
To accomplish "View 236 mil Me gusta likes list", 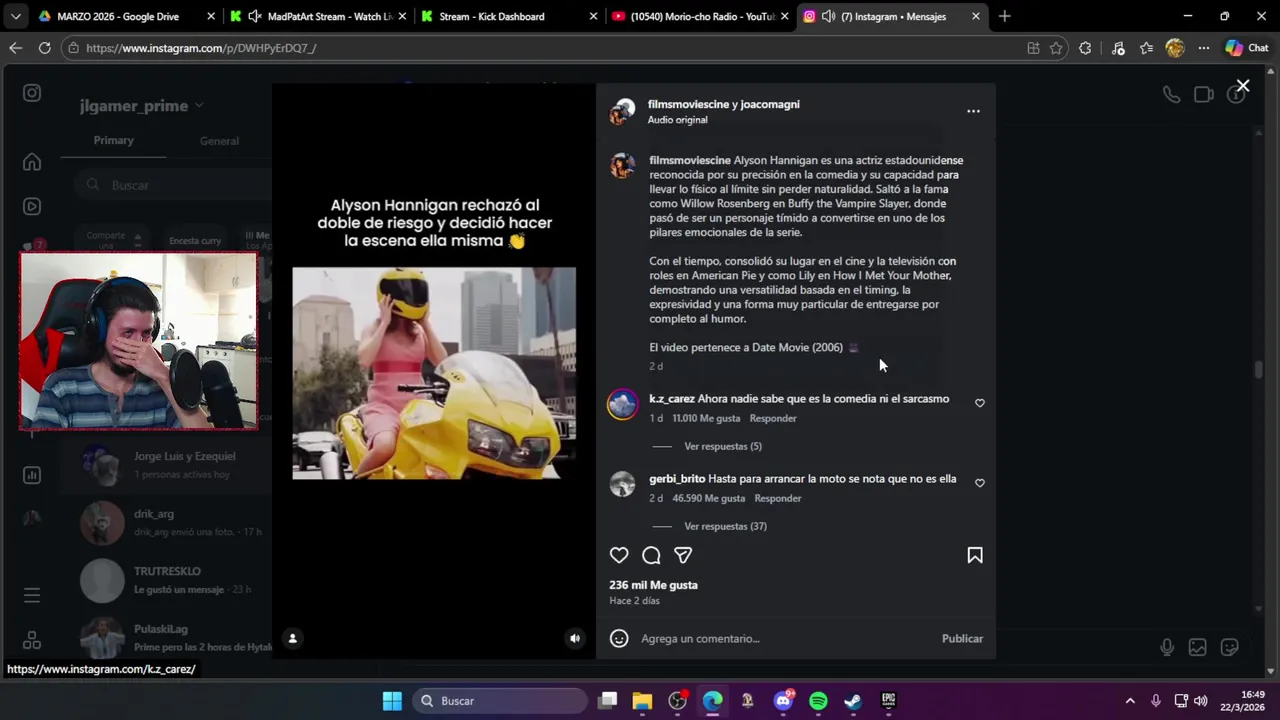I will (x=653, y=585).
